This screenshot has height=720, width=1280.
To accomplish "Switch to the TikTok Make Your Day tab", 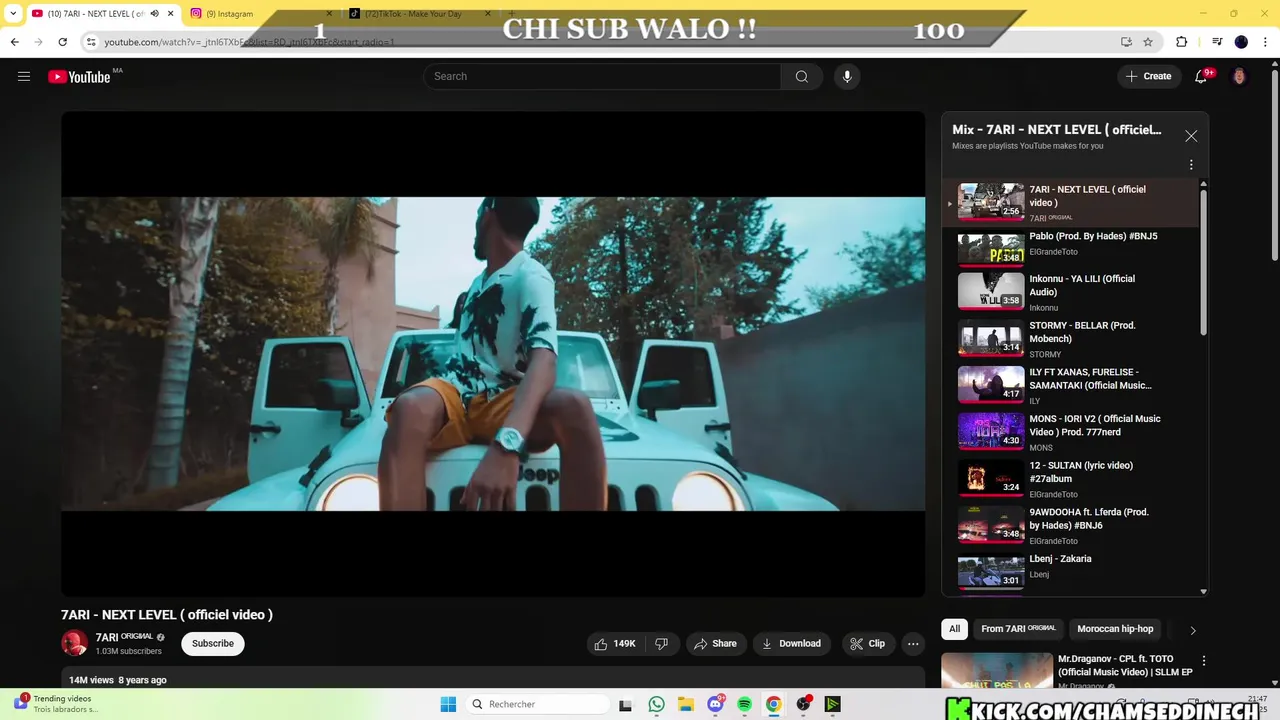I will click(420, 14).
